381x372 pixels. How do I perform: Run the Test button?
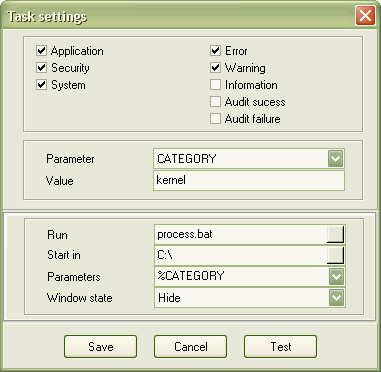coord(280,347)
